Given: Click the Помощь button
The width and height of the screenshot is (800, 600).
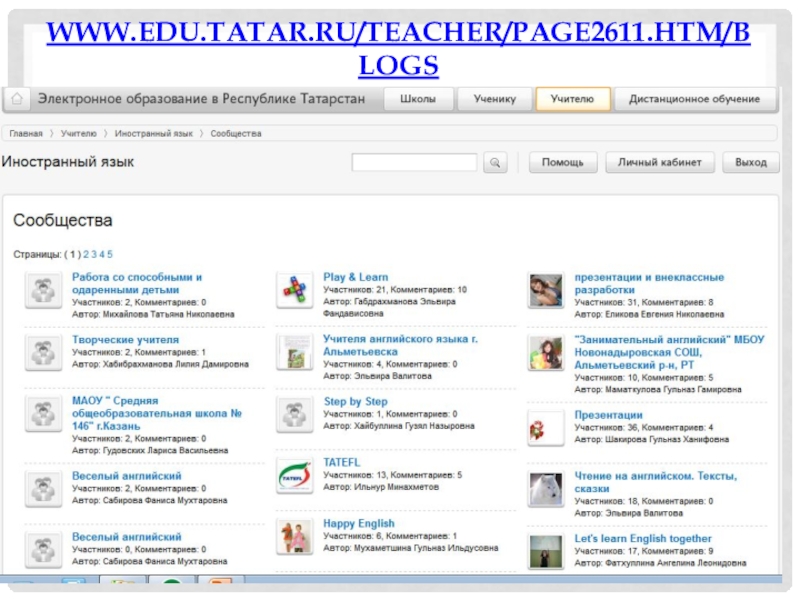Looking at the screenshot, I should pyautogui.click(x=563, y=162).
